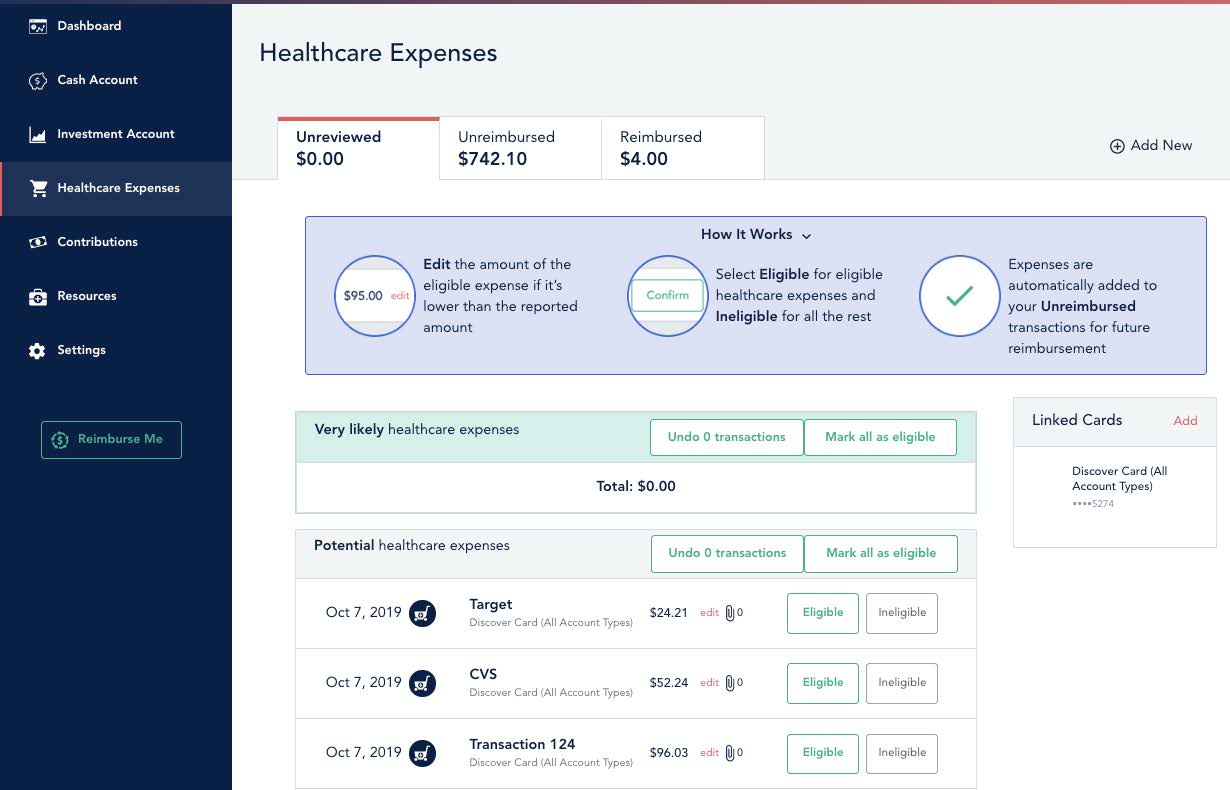The width and height of the screenshot is (1230, 790).
Task: Mark all potential expenses as eligible
Action: tap(880, 553)
